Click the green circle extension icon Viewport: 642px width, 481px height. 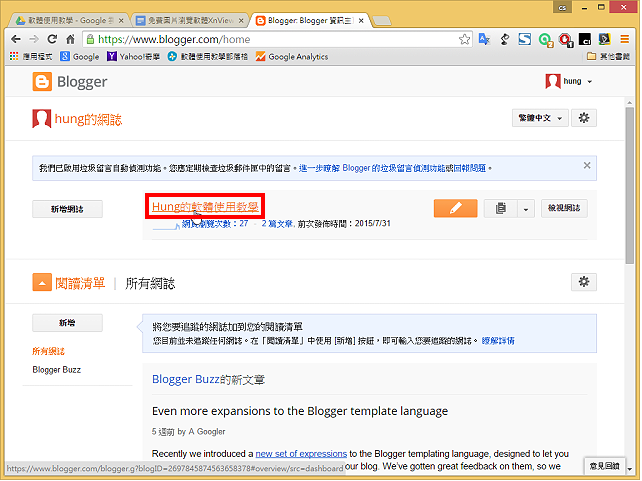545,40
